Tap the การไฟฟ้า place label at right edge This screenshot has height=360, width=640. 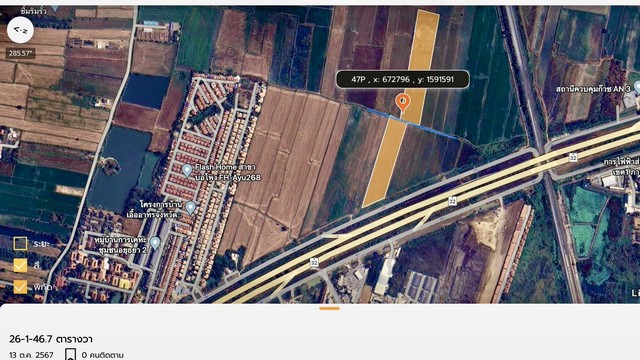(x=621, y=167)
